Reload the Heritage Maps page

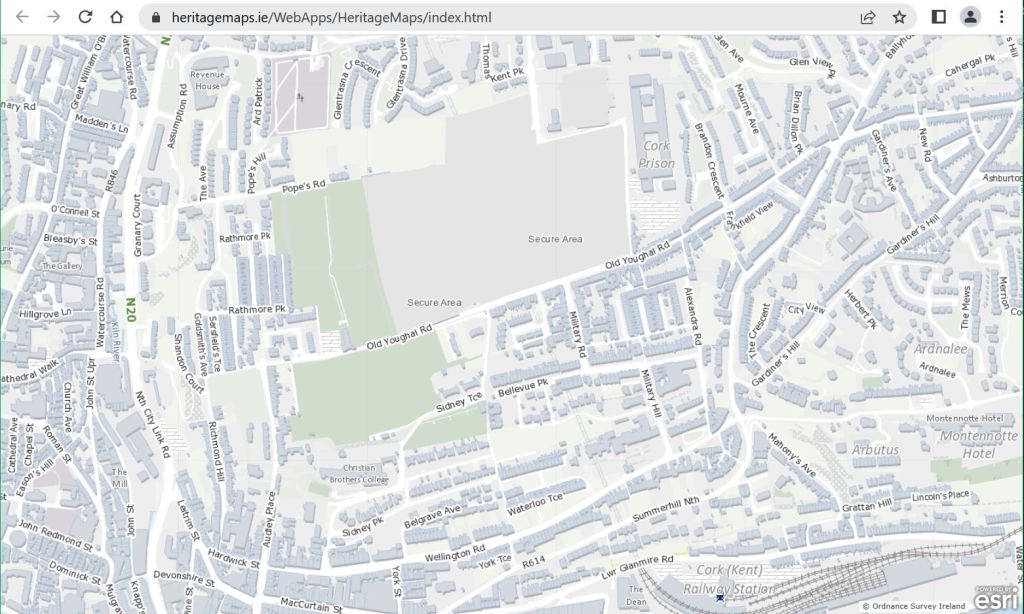(85, 17)
